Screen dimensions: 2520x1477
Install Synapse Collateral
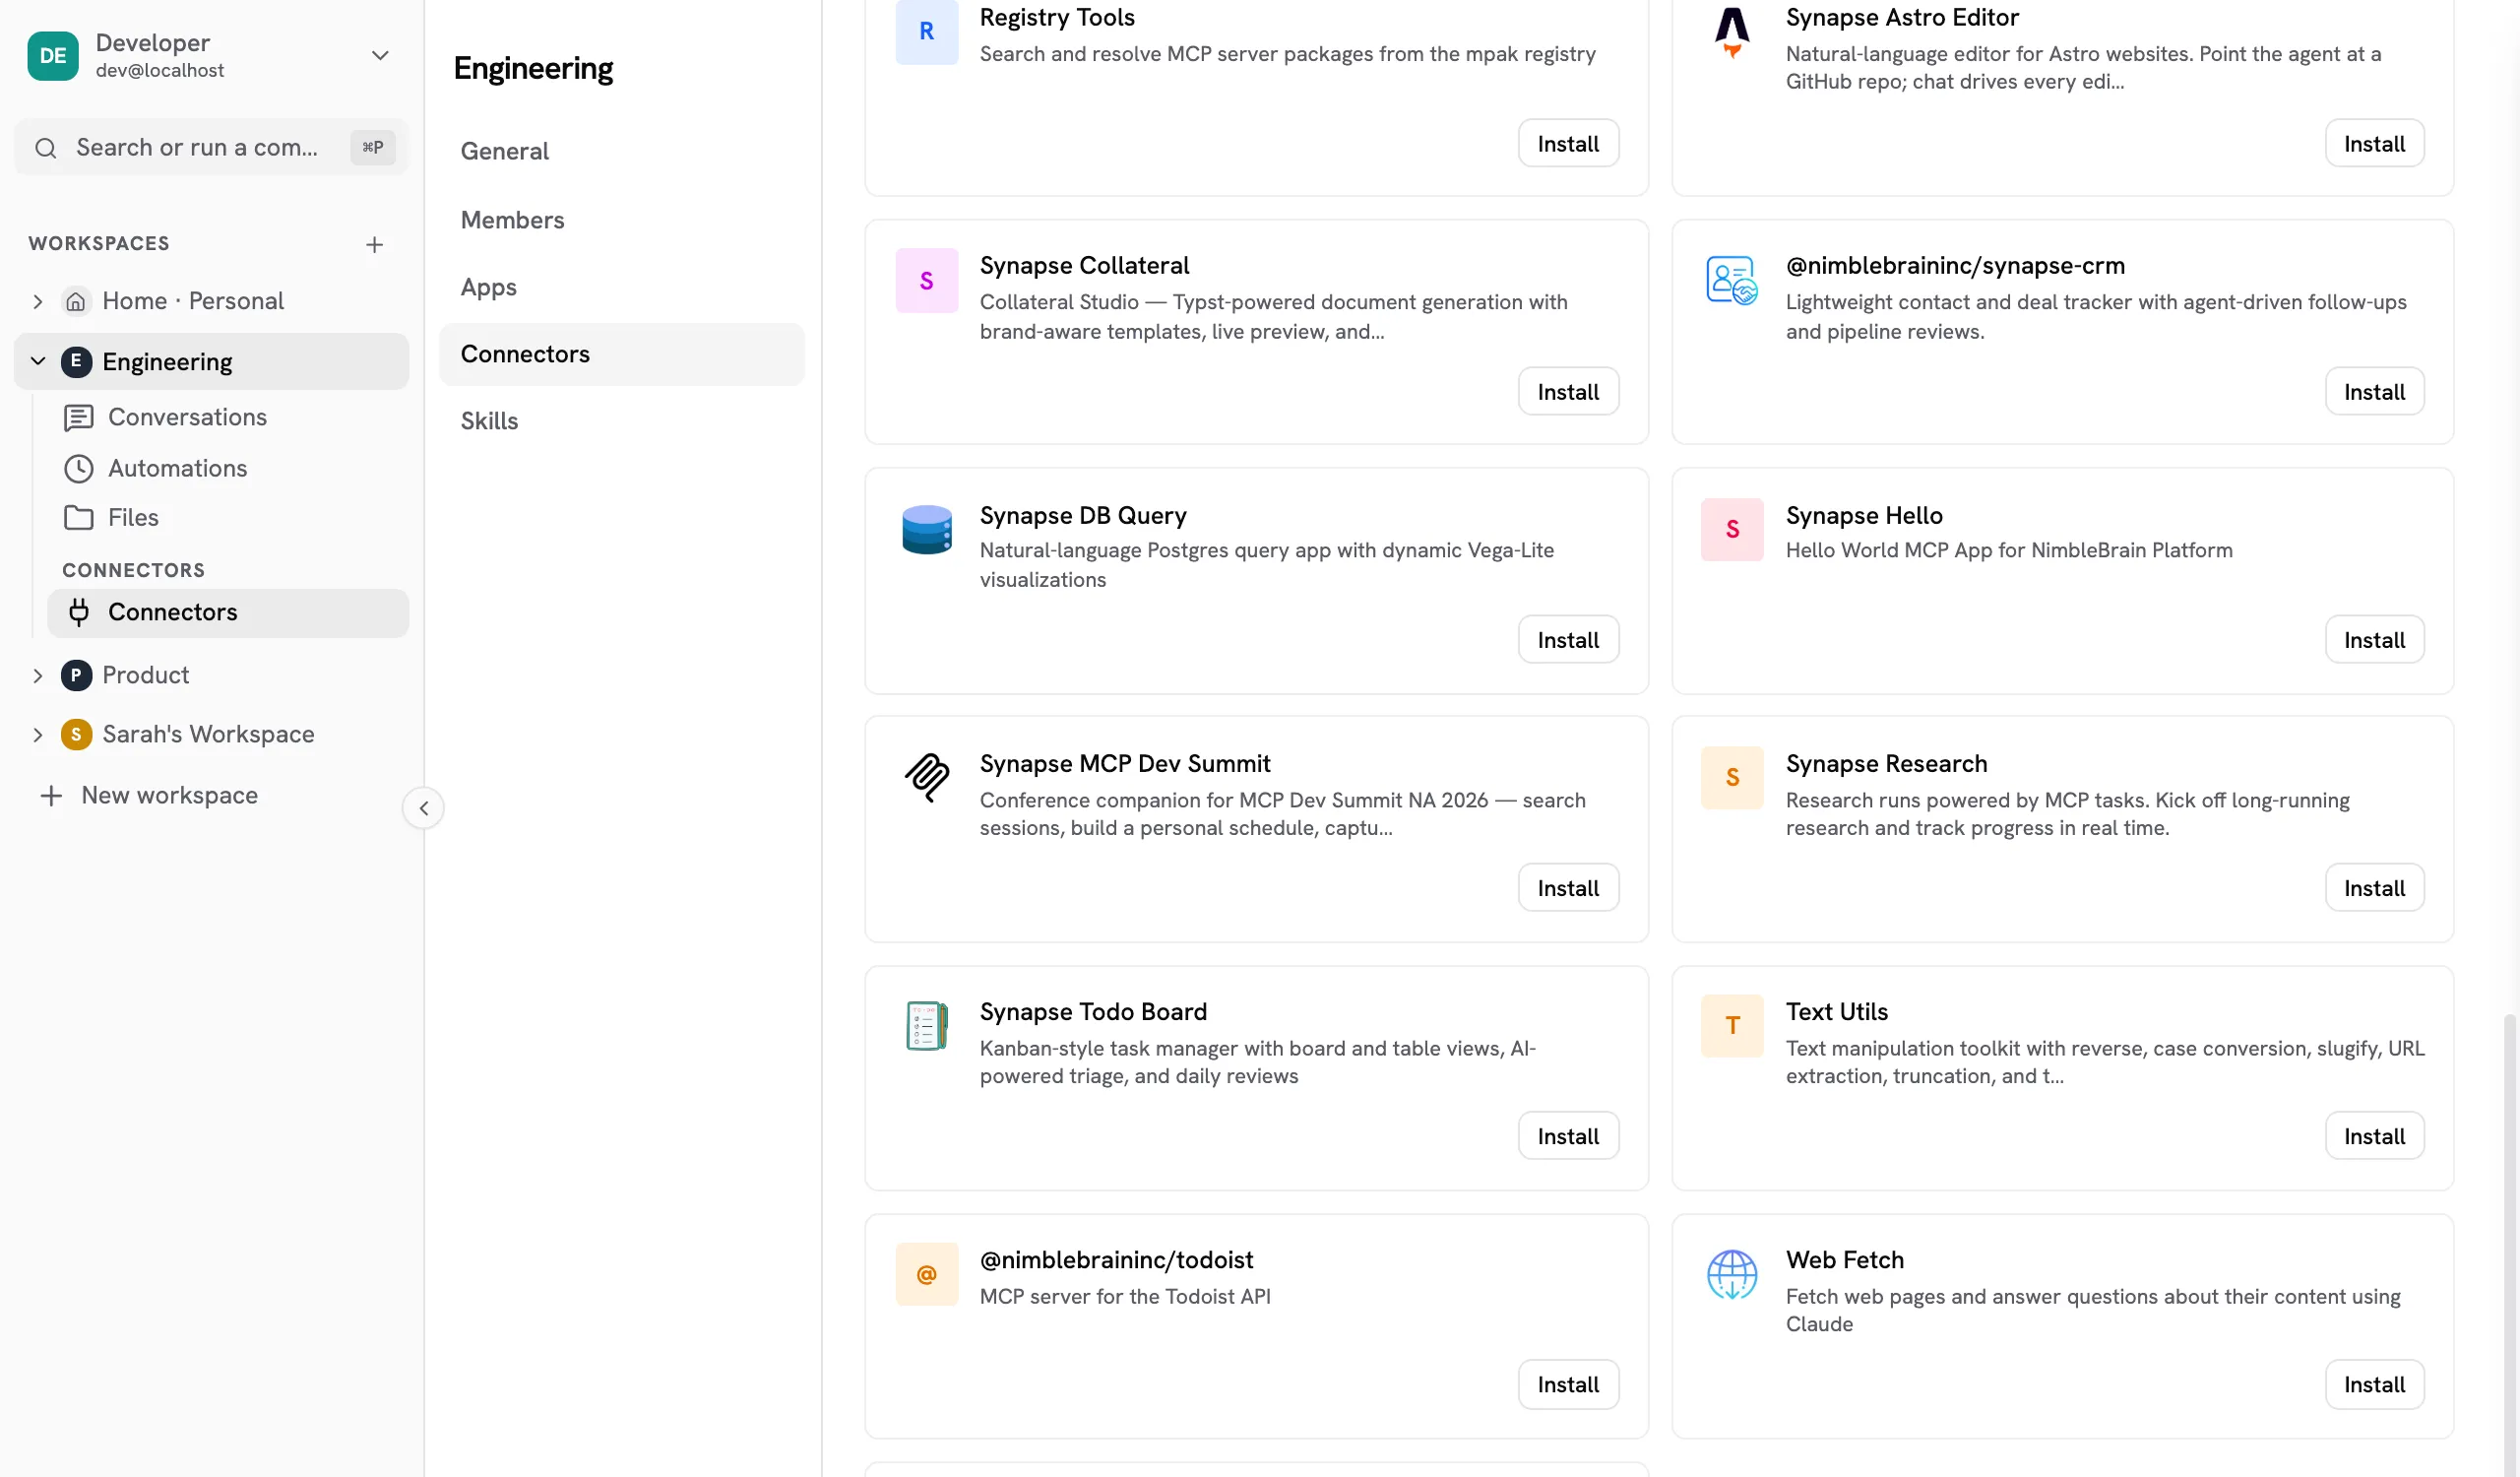click(x=1568, y=391)
